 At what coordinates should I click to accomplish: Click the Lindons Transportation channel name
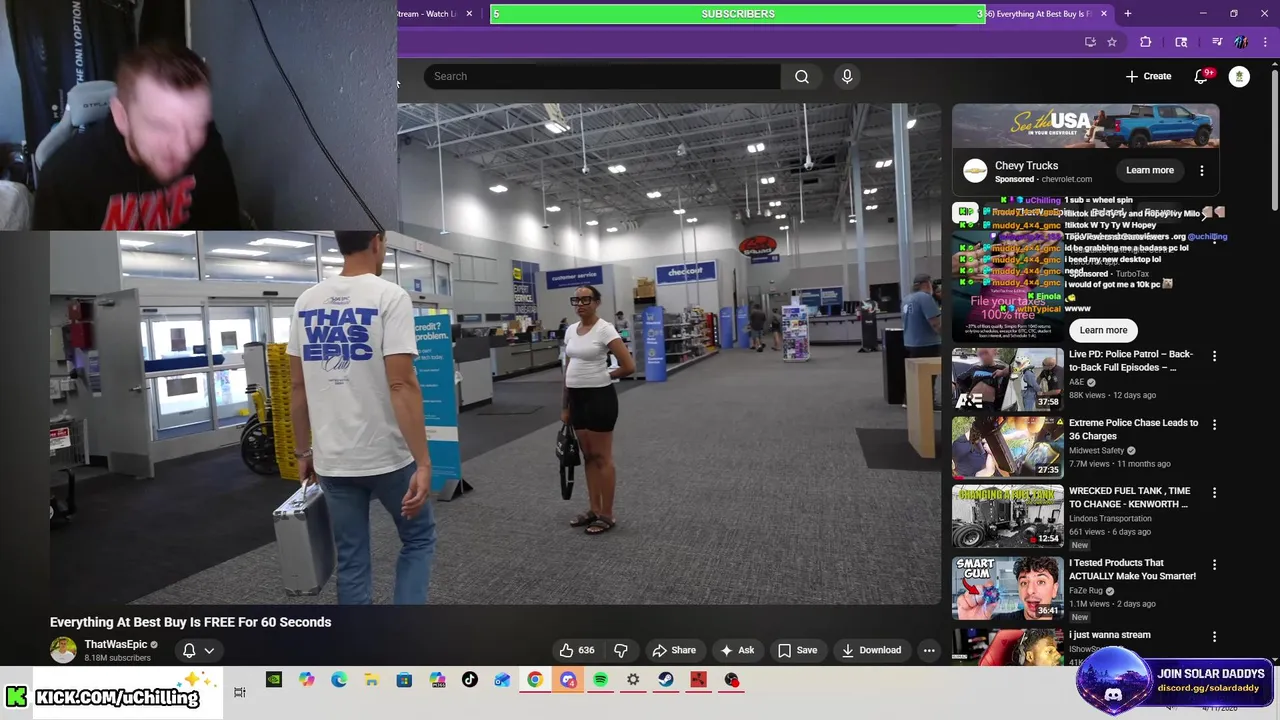click(x=1110, y=519)
